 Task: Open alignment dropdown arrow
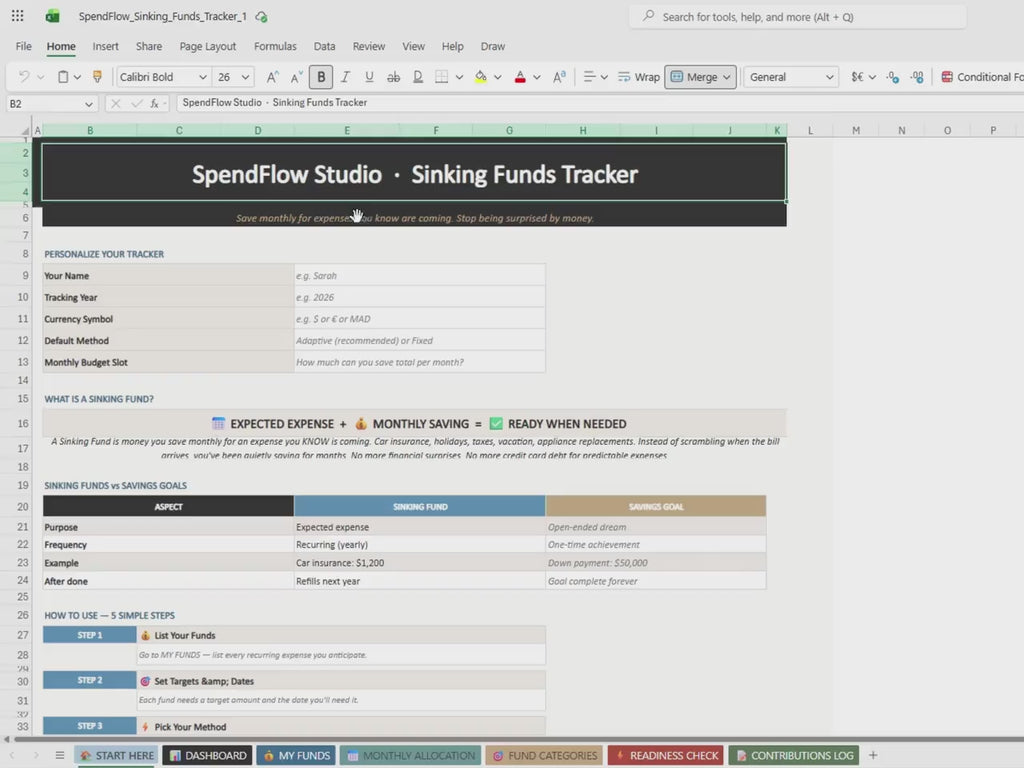pos(604,77)
